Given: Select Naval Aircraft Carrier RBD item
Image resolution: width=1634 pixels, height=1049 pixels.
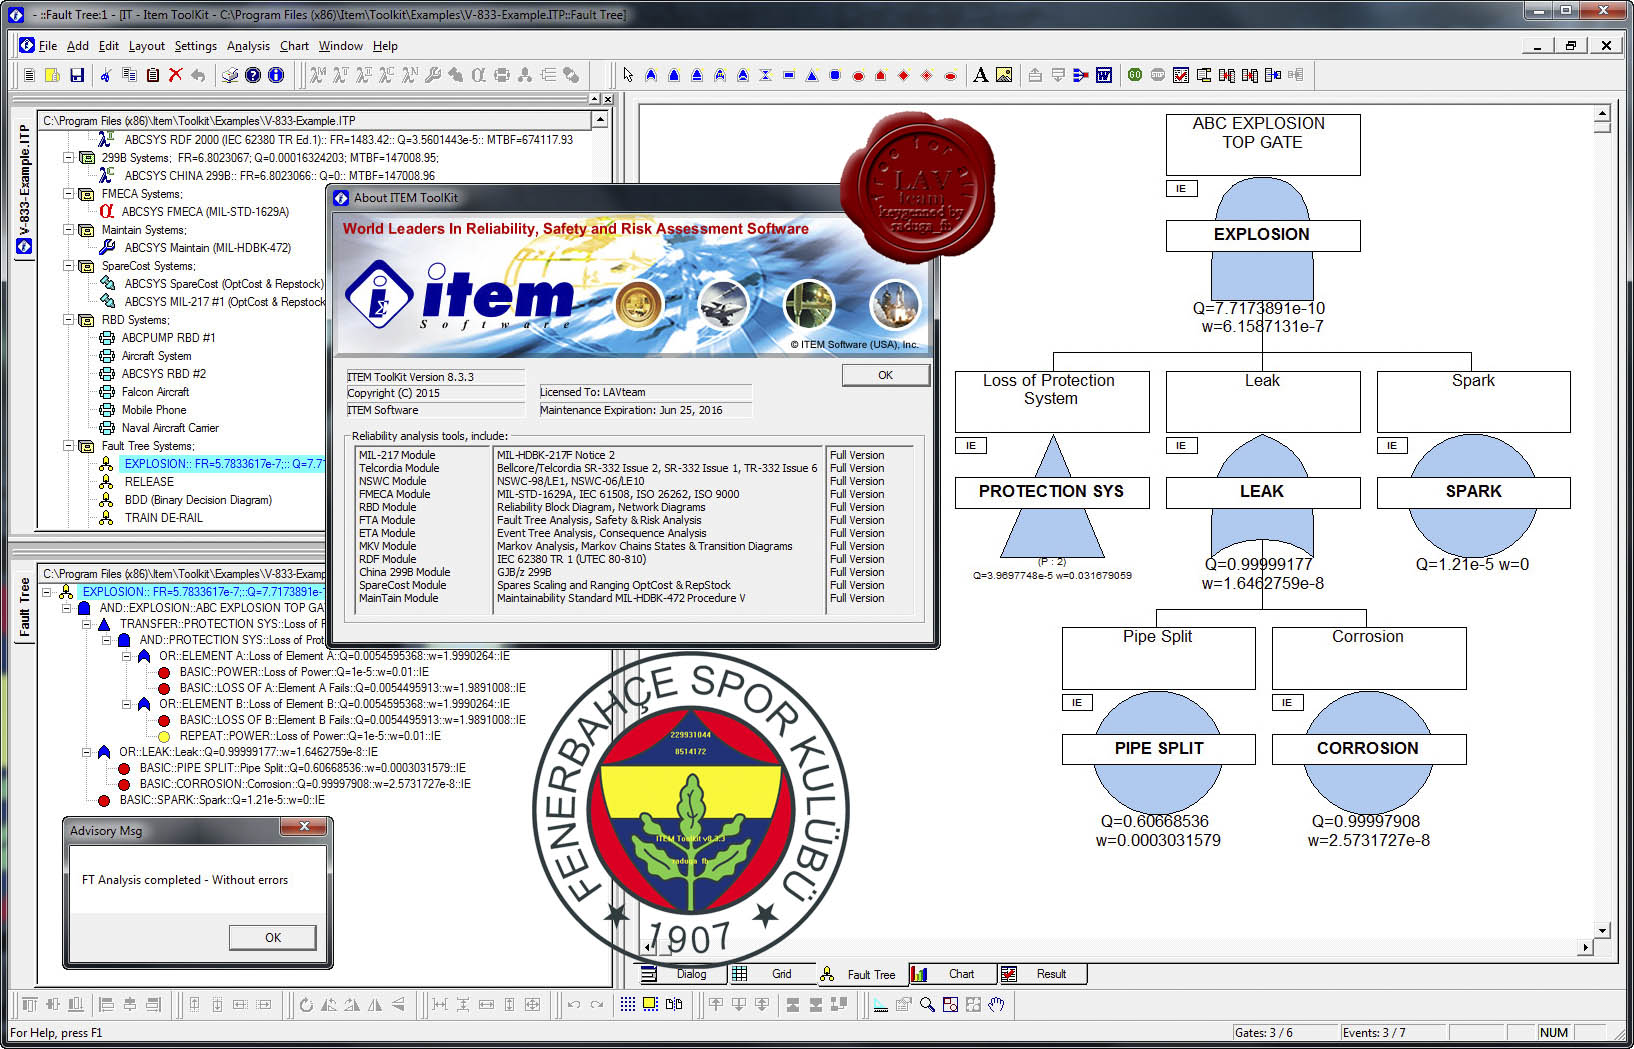Looking at the screenshot, I should click(170, 428).
